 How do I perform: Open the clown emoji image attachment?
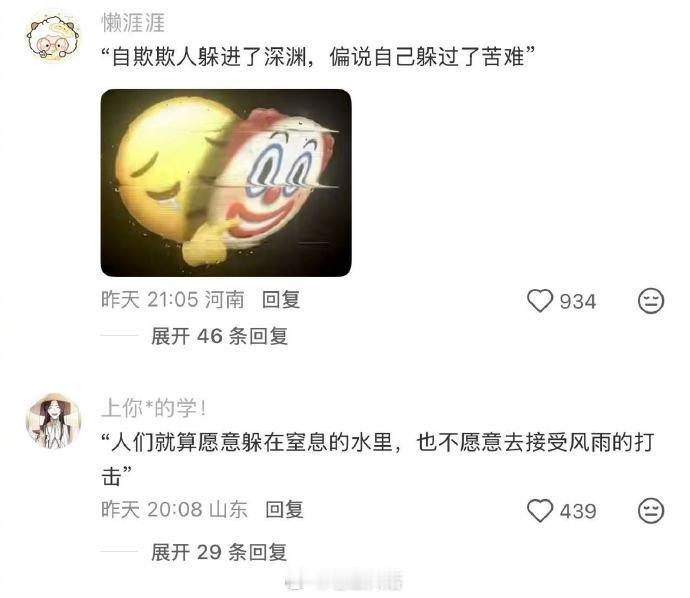coord(226,183)
